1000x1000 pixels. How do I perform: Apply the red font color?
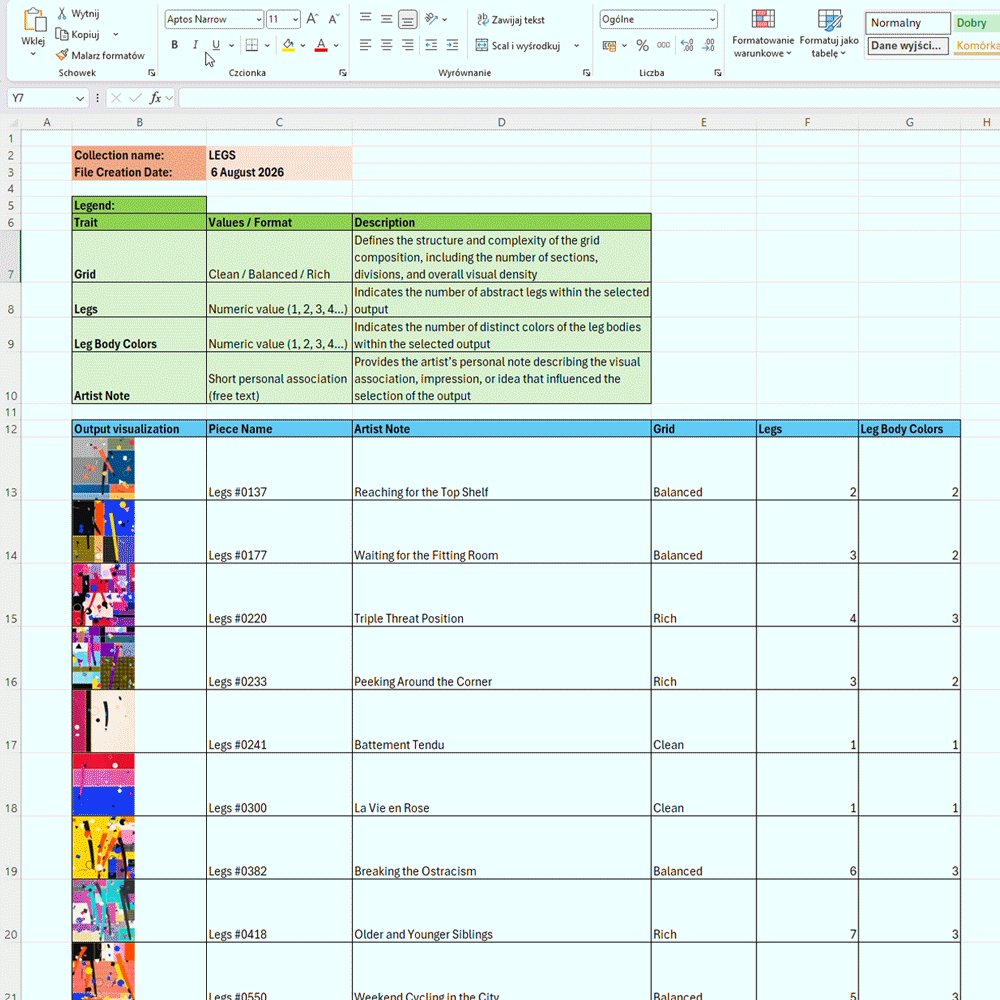[x=321, y=45]
